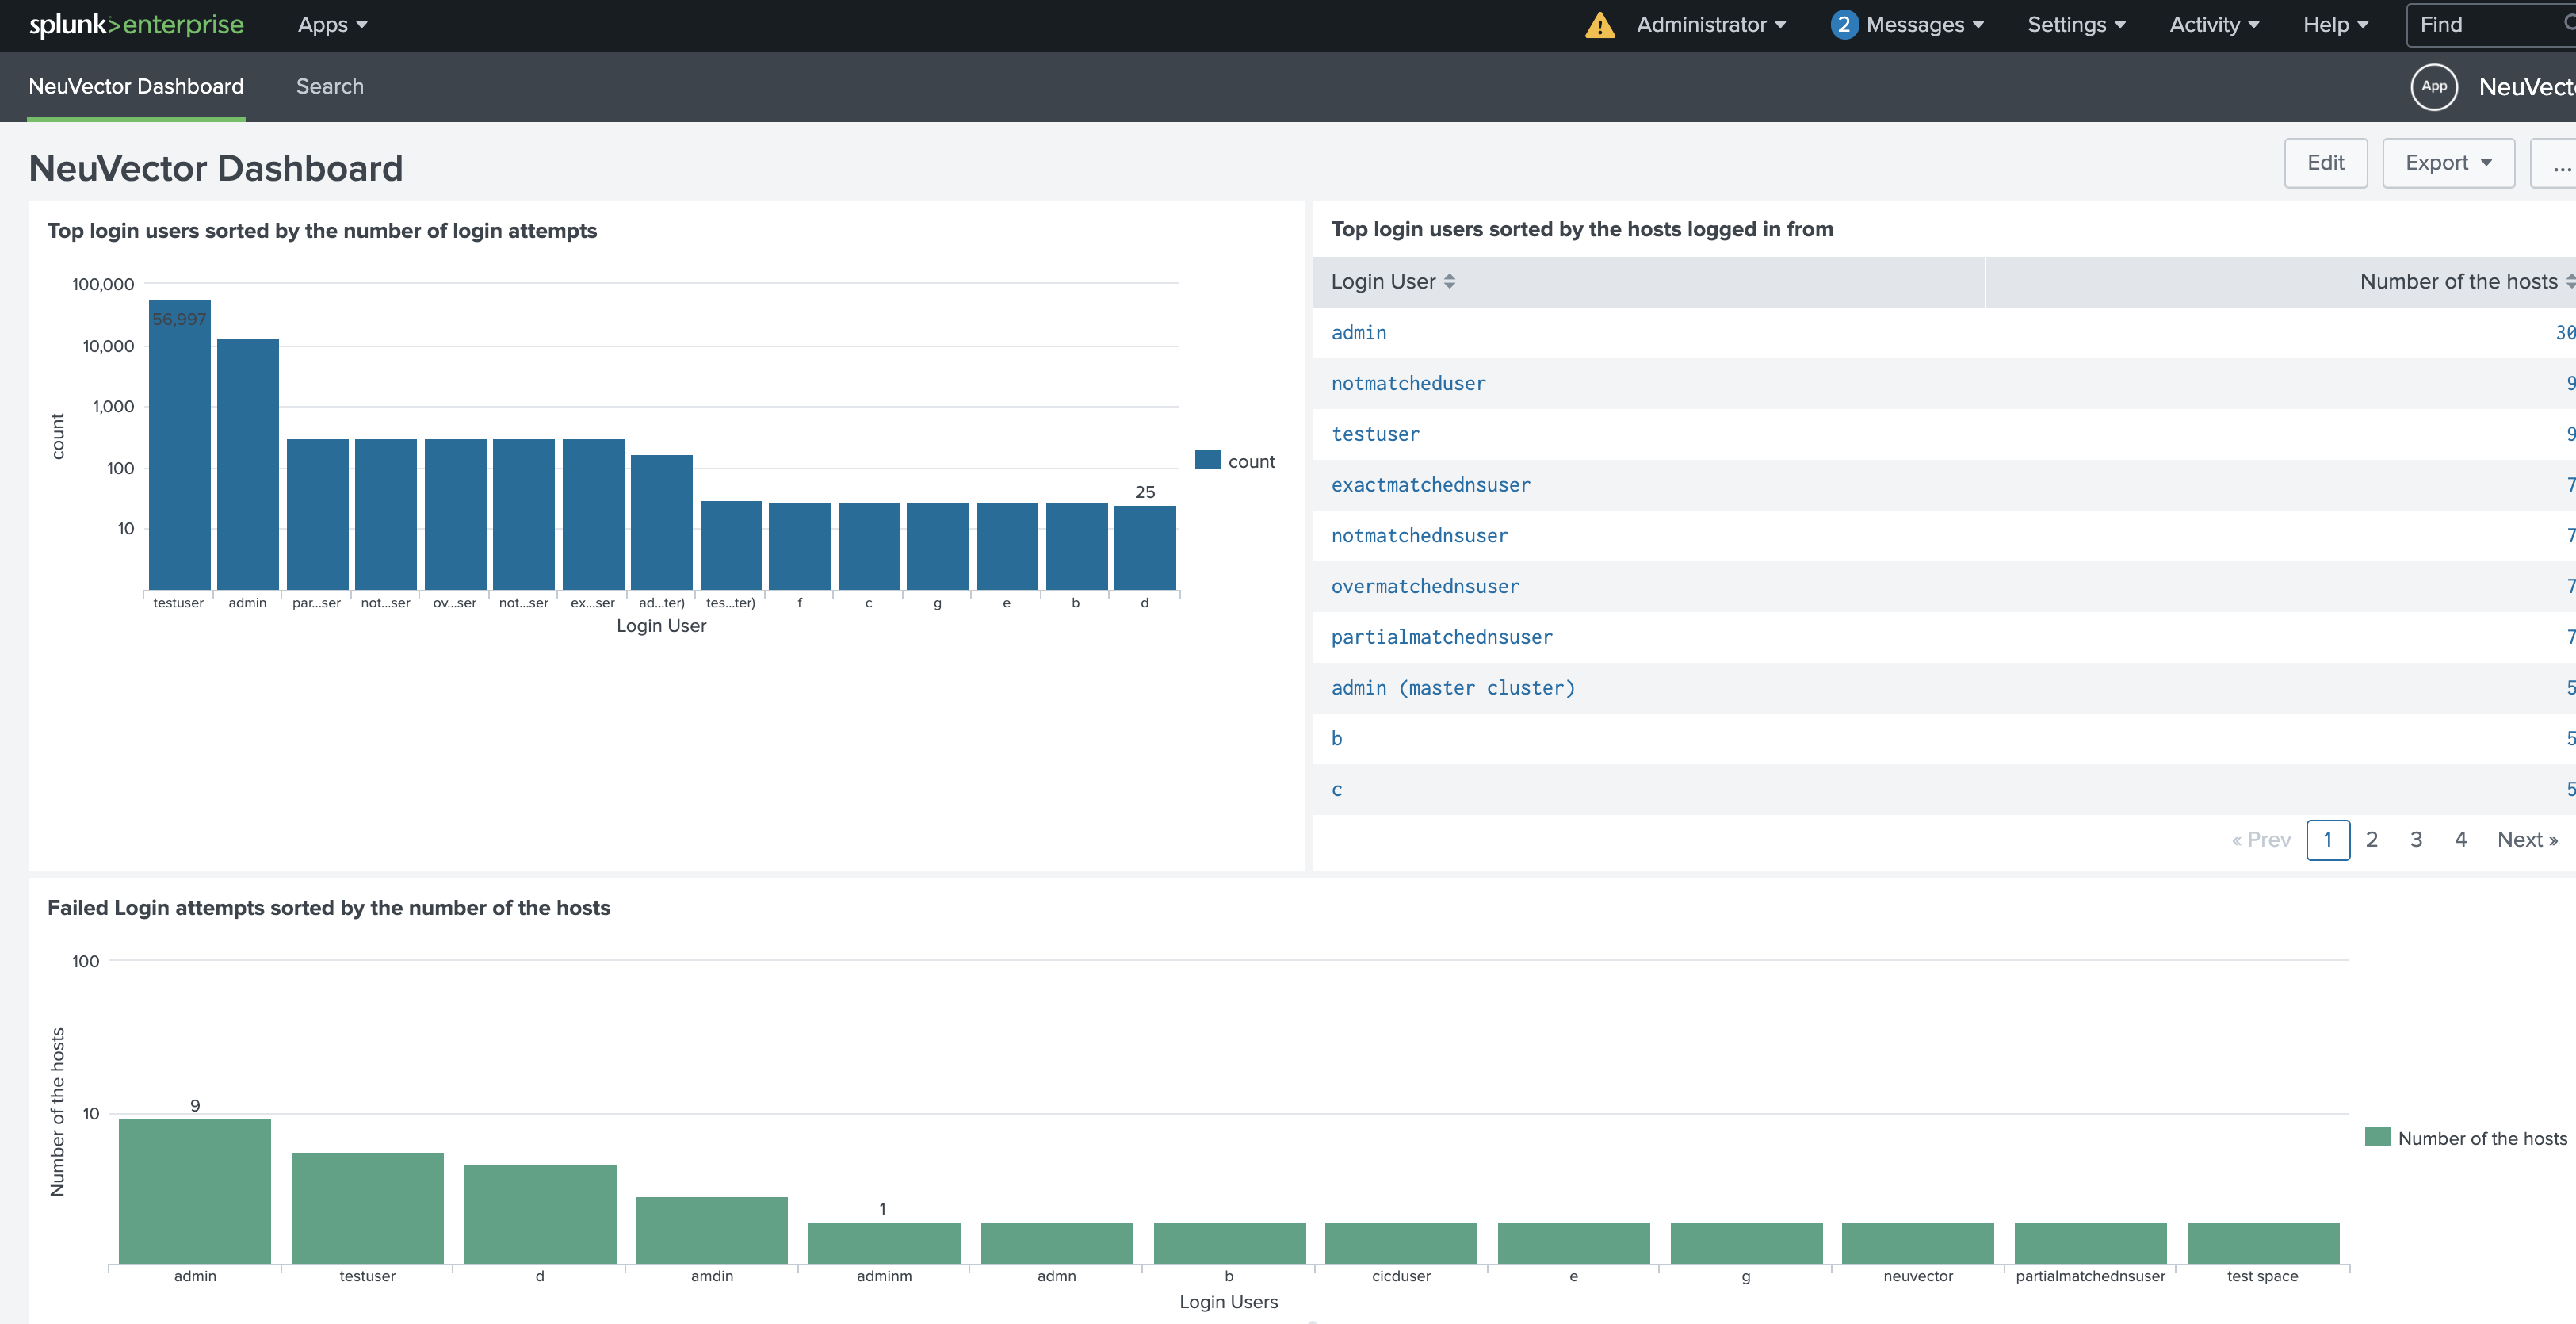Click the Edit button
This screenshot has height=1324, width=2576.
tap(2325, 163)
